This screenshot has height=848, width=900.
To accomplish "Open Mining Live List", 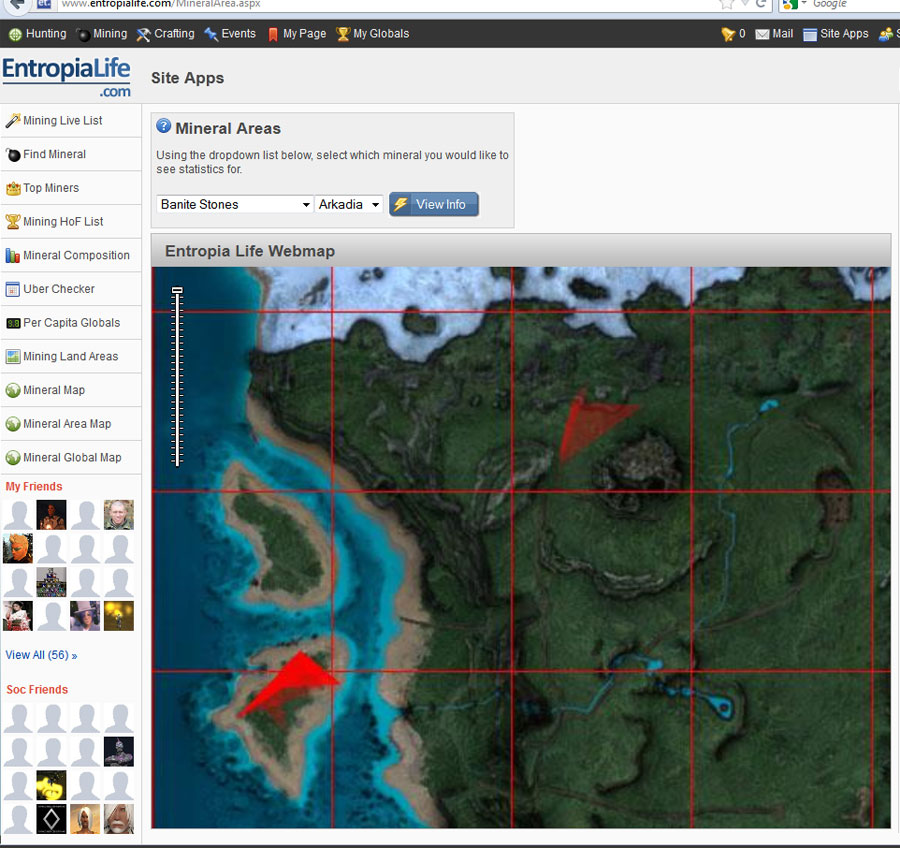I will pos(63,121).
